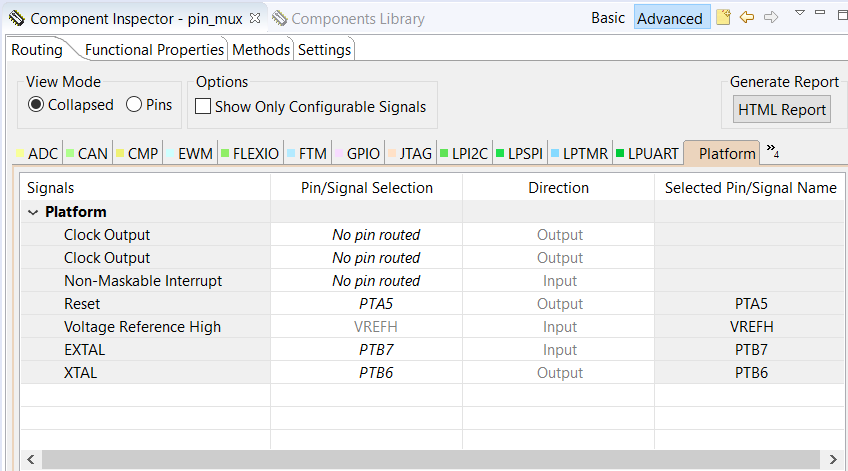Open the view menu triangle
The height and width of the screenshot is (471, 848).
pos(800,14)
